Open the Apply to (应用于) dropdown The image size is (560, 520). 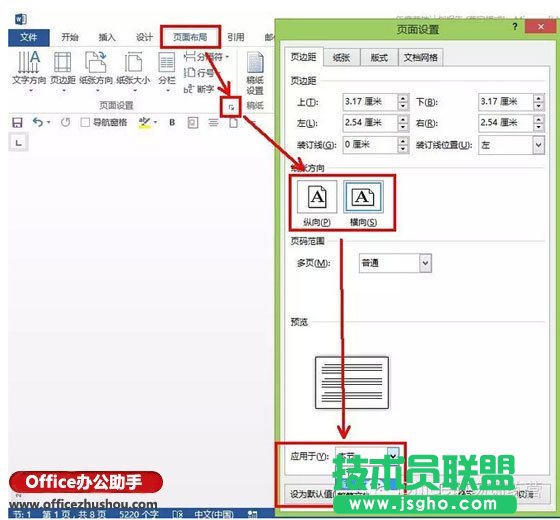(367, 456)
